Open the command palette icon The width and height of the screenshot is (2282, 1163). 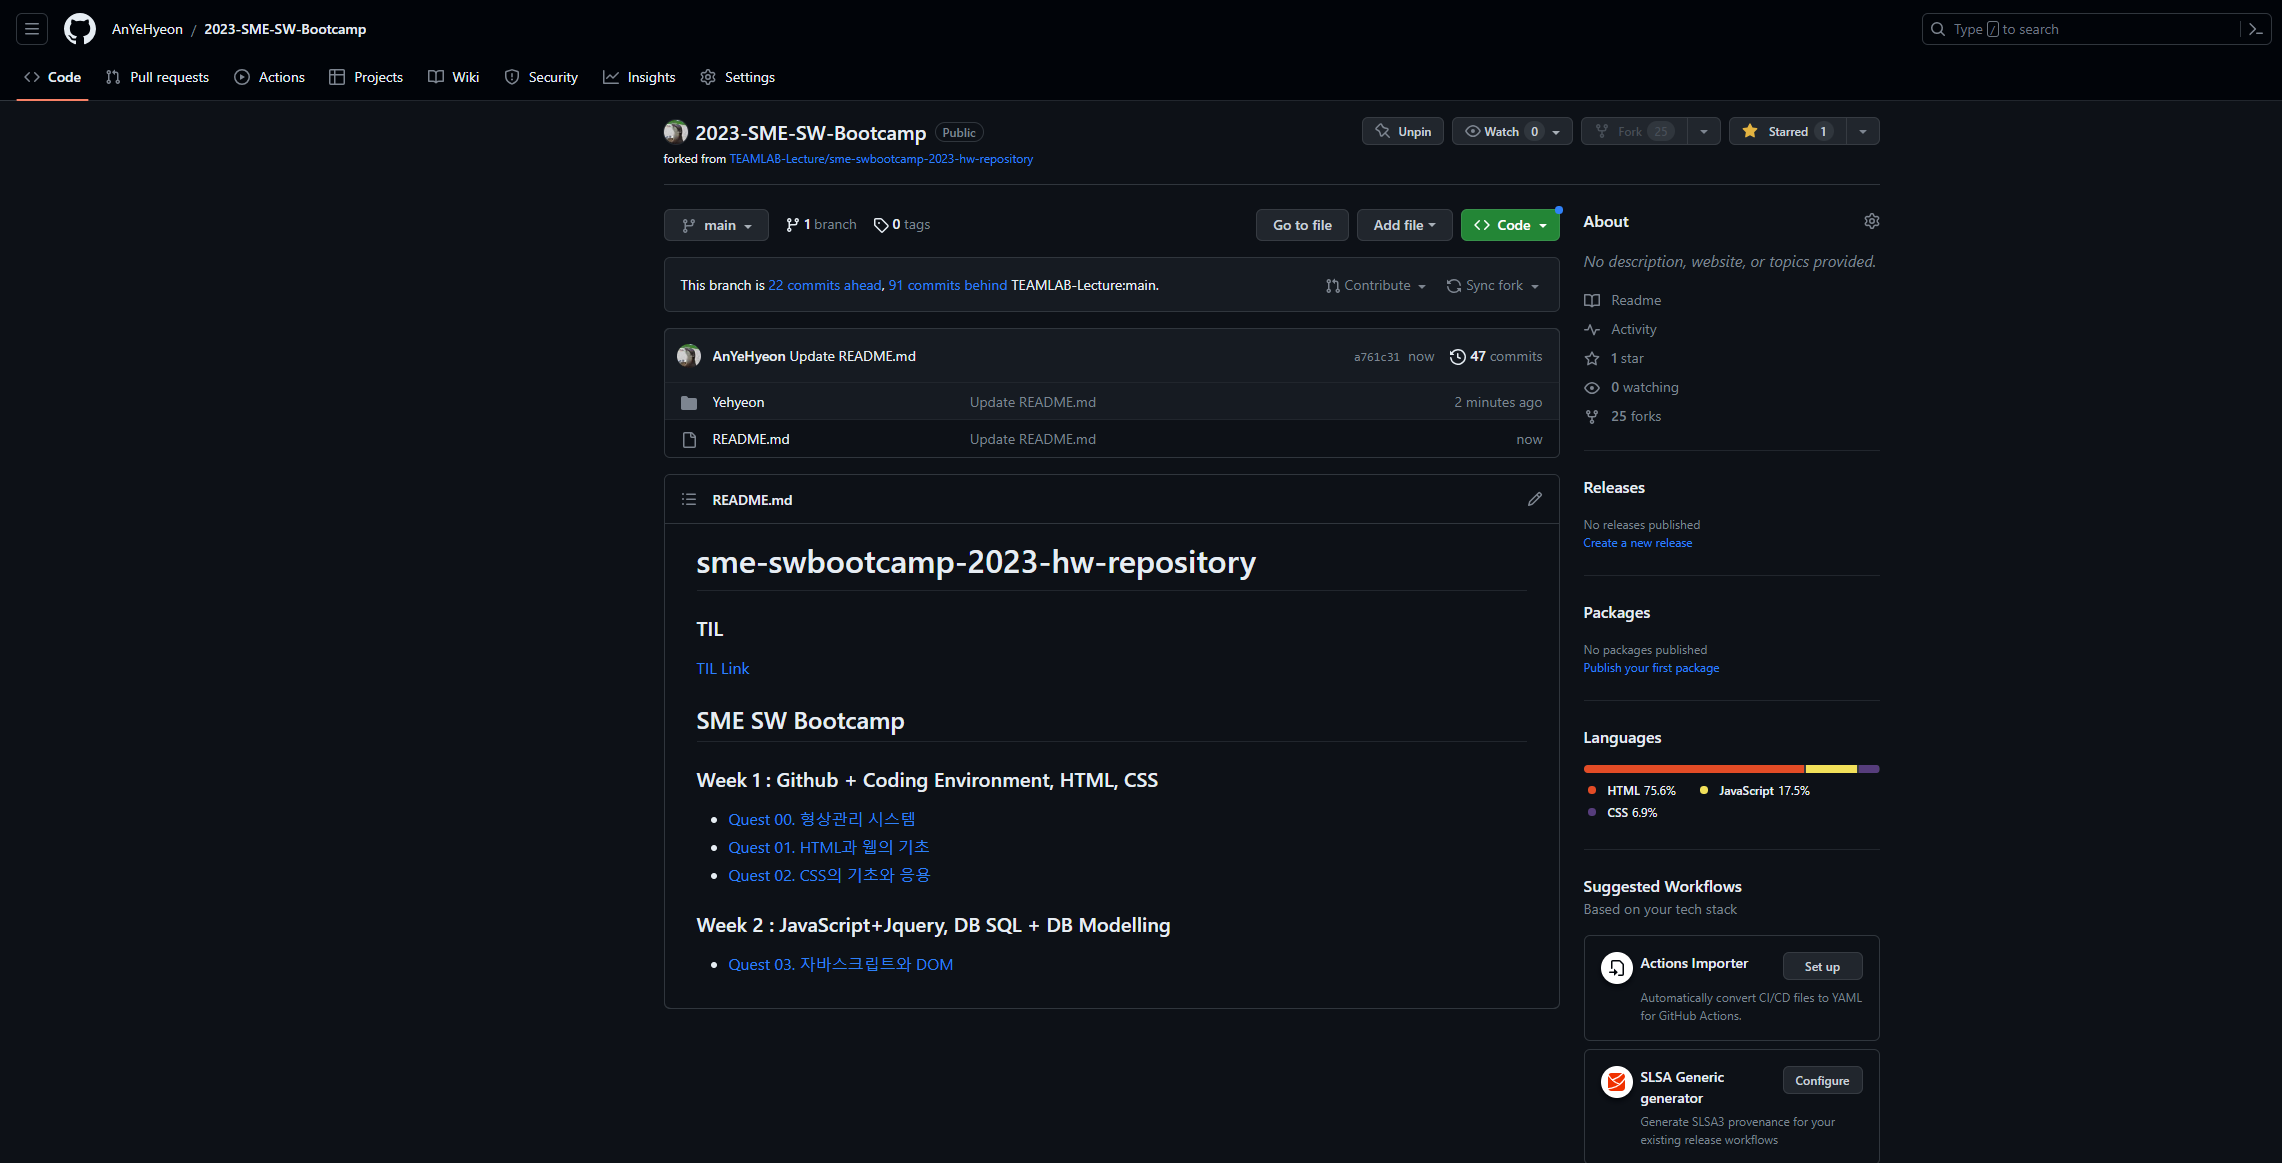tap(2255, 29)
